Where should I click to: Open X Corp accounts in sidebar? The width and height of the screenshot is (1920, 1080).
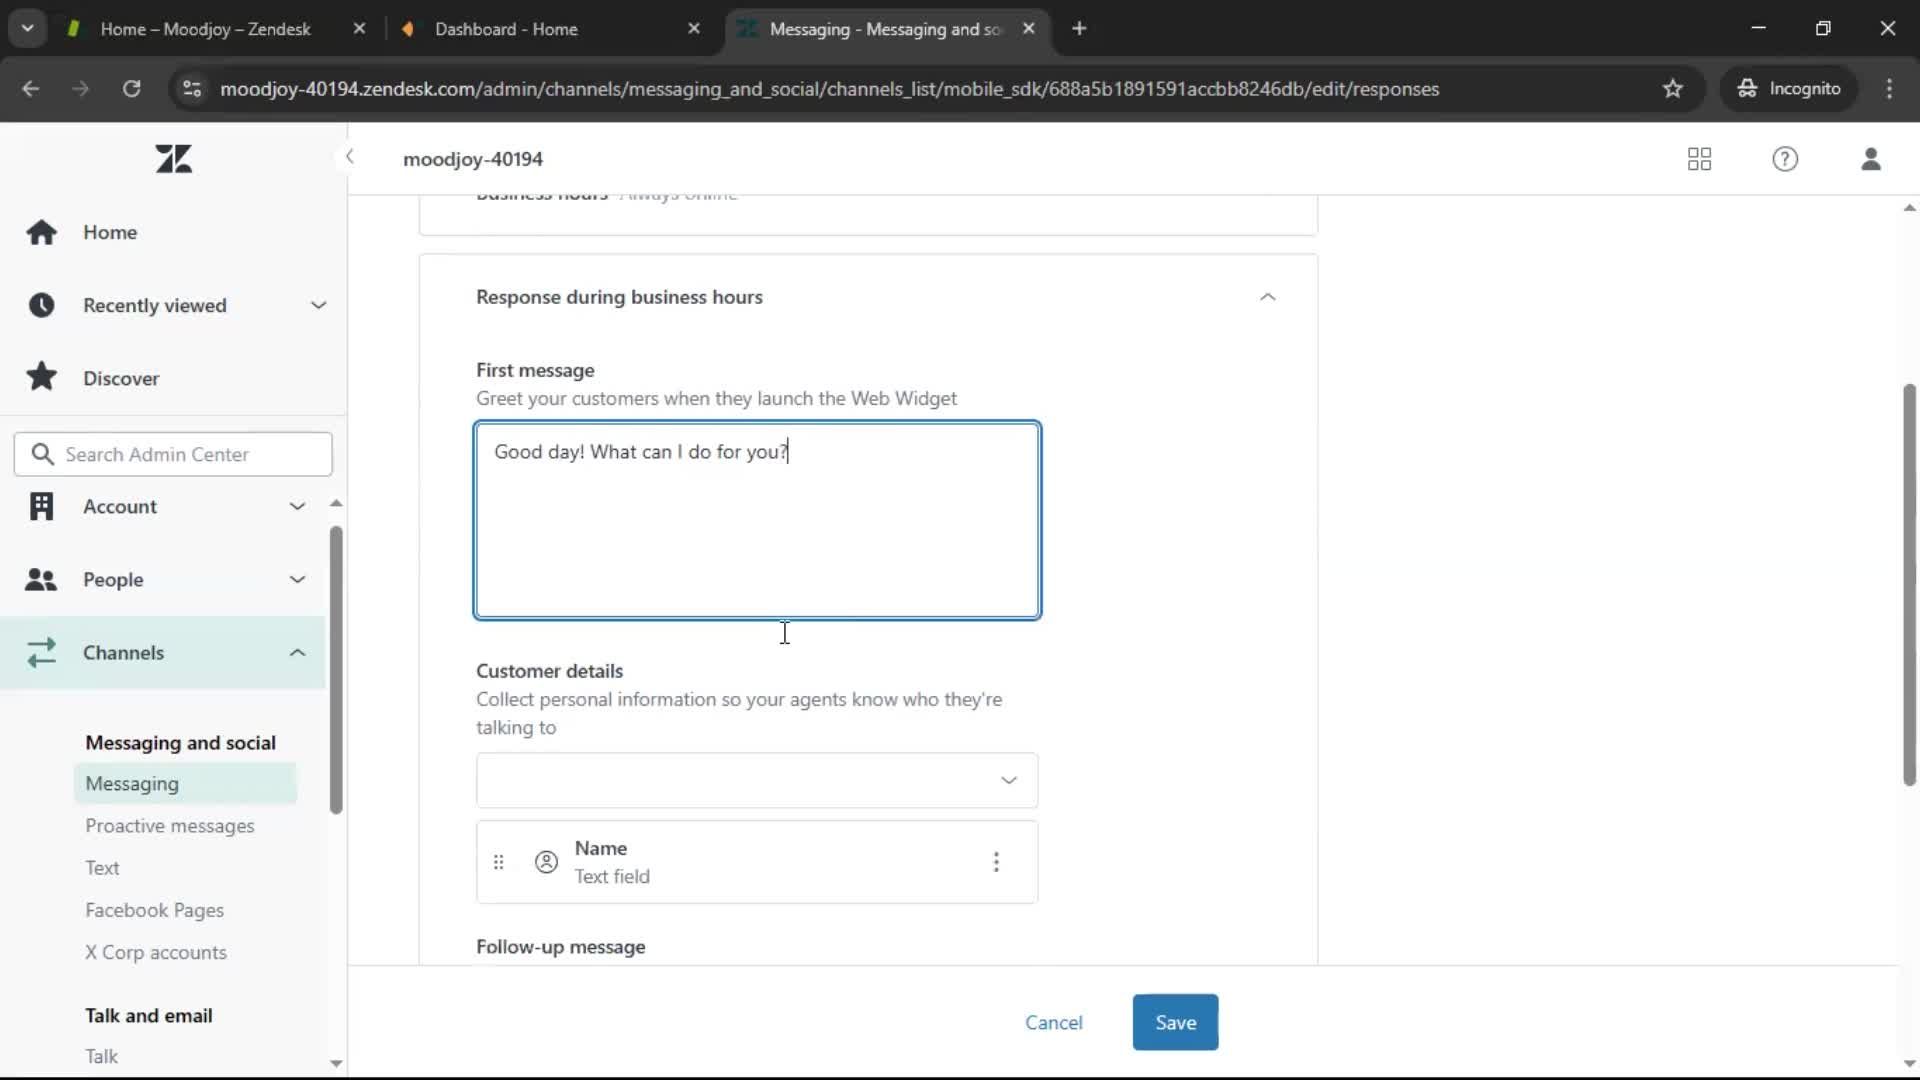point(156,952)
